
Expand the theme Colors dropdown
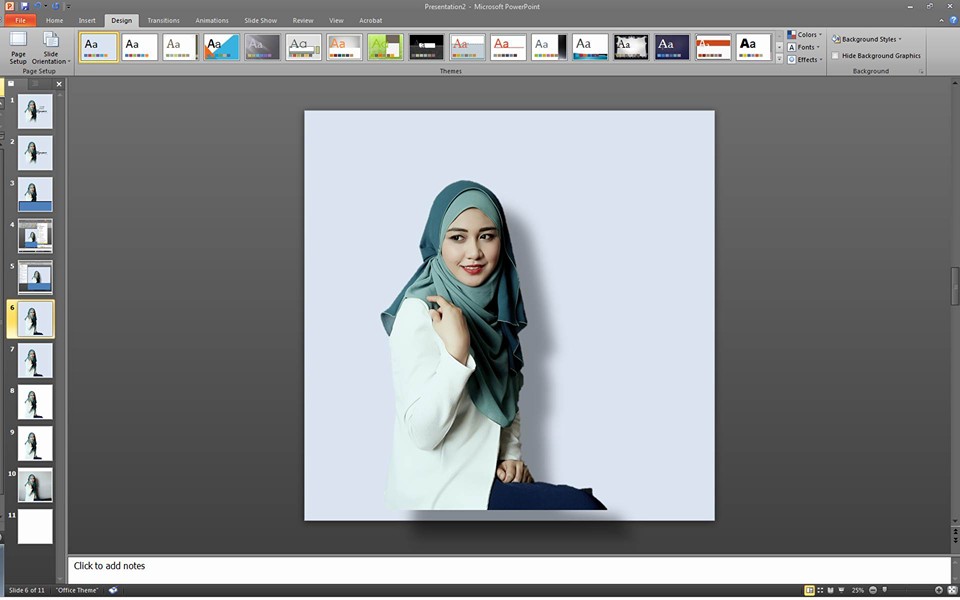pyautogui.click(x=805, y=35)
